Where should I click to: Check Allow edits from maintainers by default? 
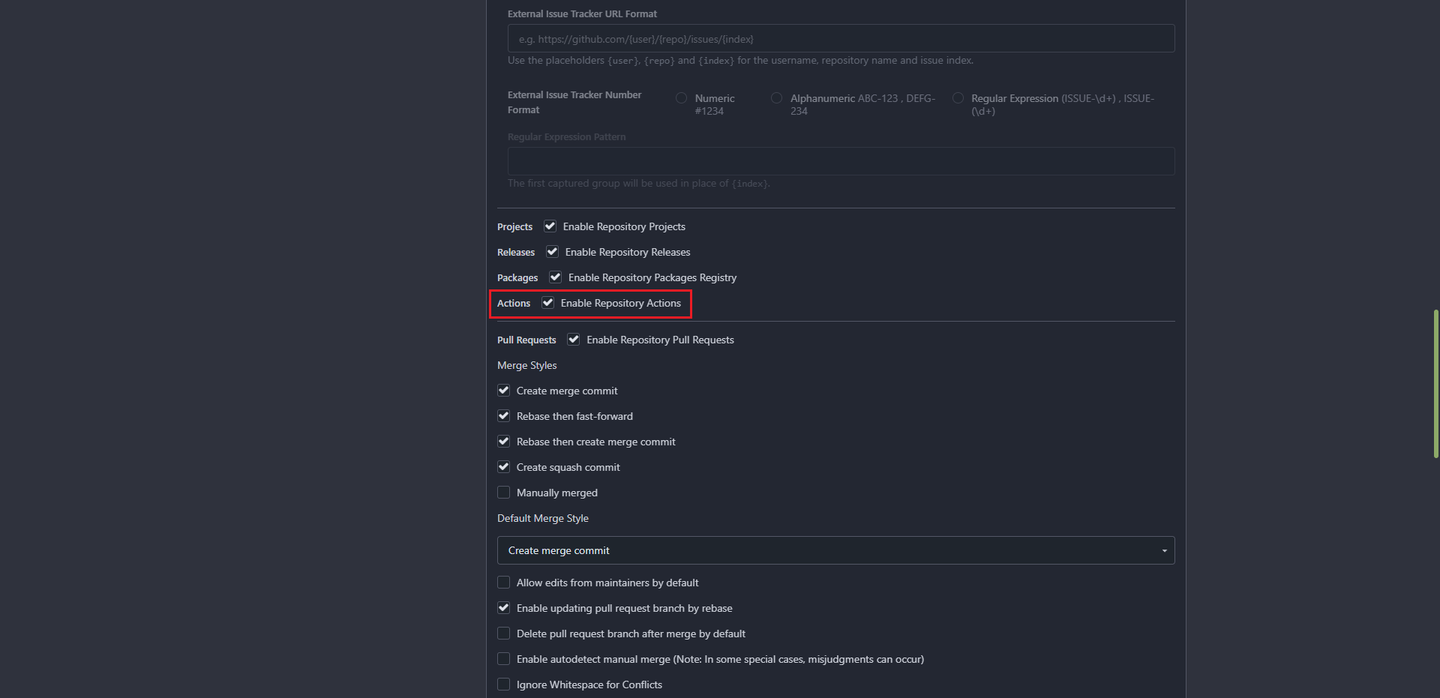tap(504, 583)
